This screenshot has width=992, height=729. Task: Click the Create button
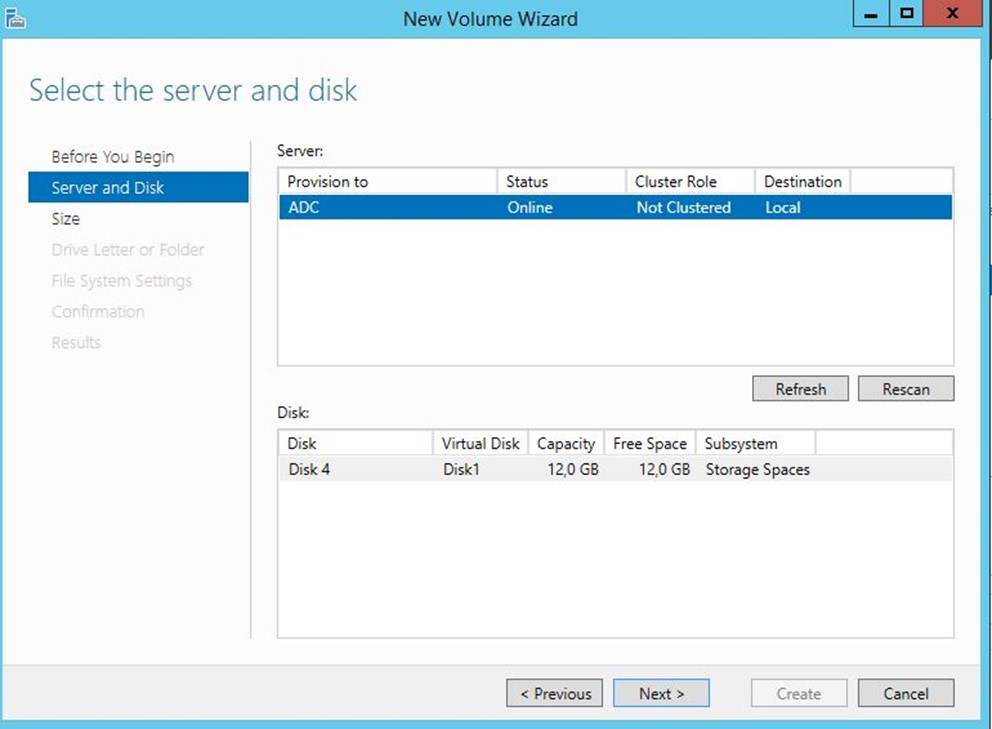pyautogui.click(x=799, y=694)
